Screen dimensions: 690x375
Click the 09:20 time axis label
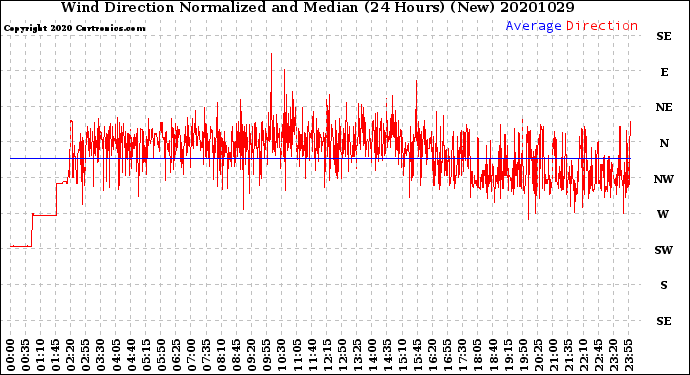tap(252, 355)
